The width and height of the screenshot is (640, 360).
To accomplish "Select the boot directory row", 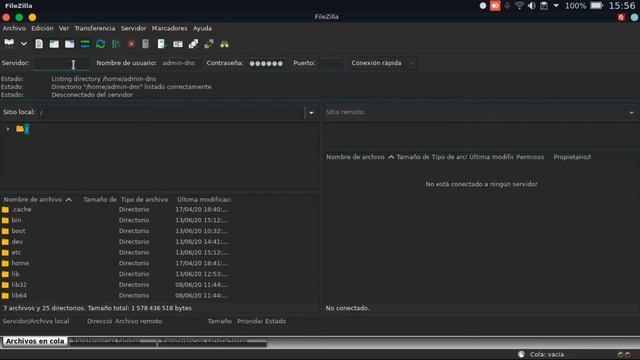I will [x=159, y=231].
